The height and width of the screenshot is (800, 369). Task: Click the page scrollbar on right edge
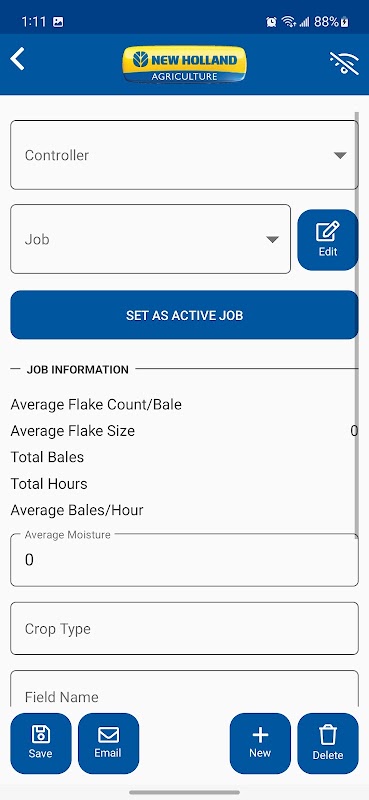[x=357, y=321]
